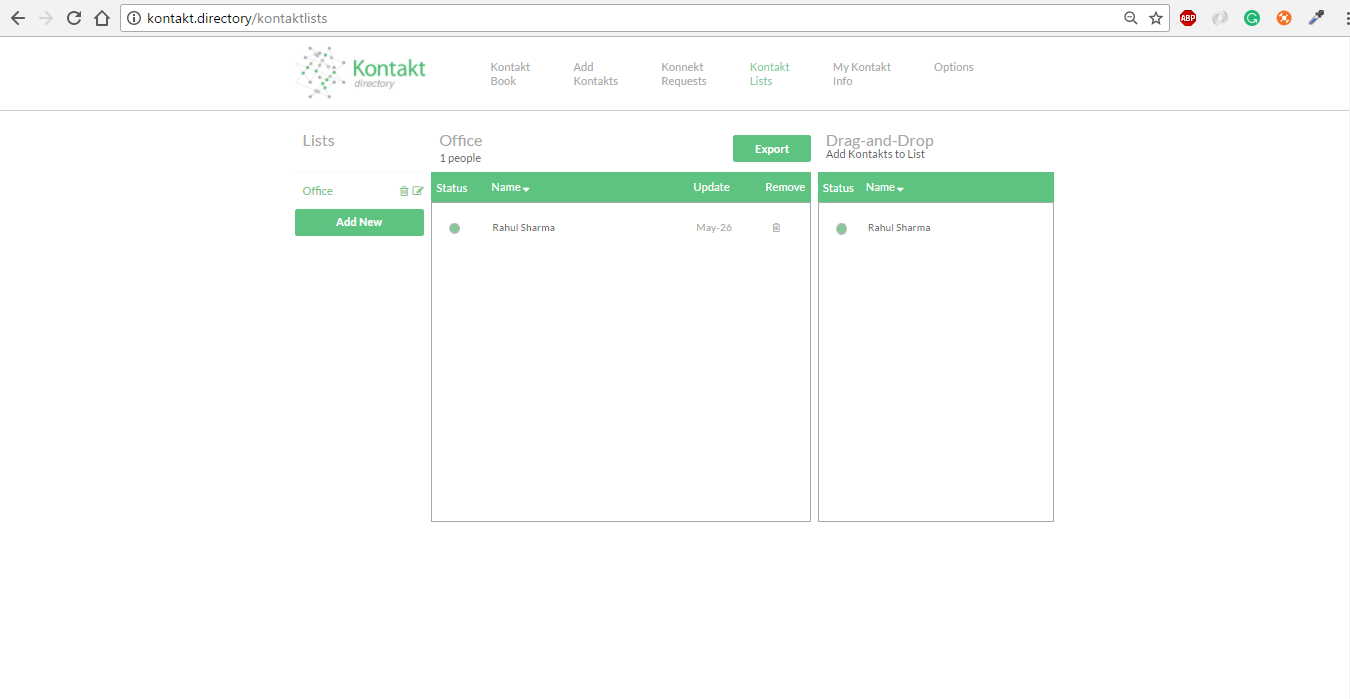Click the Lists sidebar heading
Image resolution: width=1350 pixels, height=699 pixels.
pos(318,141)
